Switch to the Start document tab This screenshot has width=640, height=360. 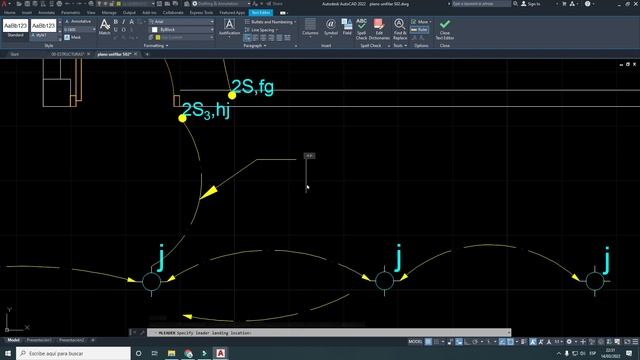click(x=15, y=54)
